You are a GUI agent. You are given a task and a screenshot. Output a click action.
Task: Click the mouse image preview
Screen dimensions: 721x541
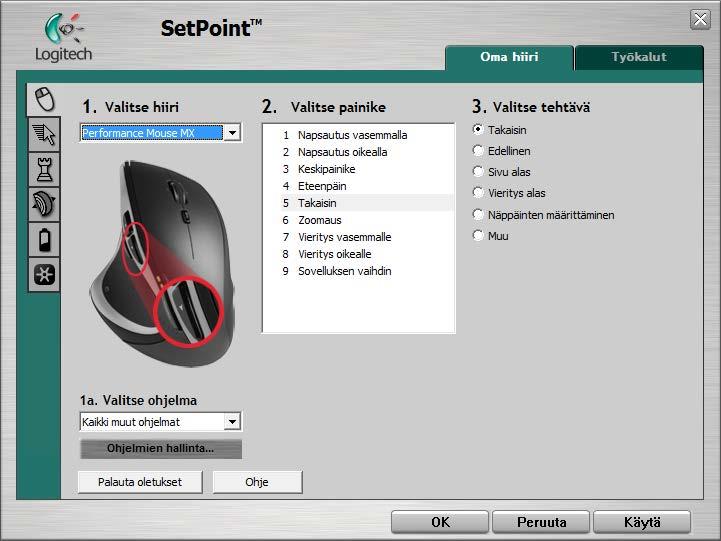click(162, 263)
